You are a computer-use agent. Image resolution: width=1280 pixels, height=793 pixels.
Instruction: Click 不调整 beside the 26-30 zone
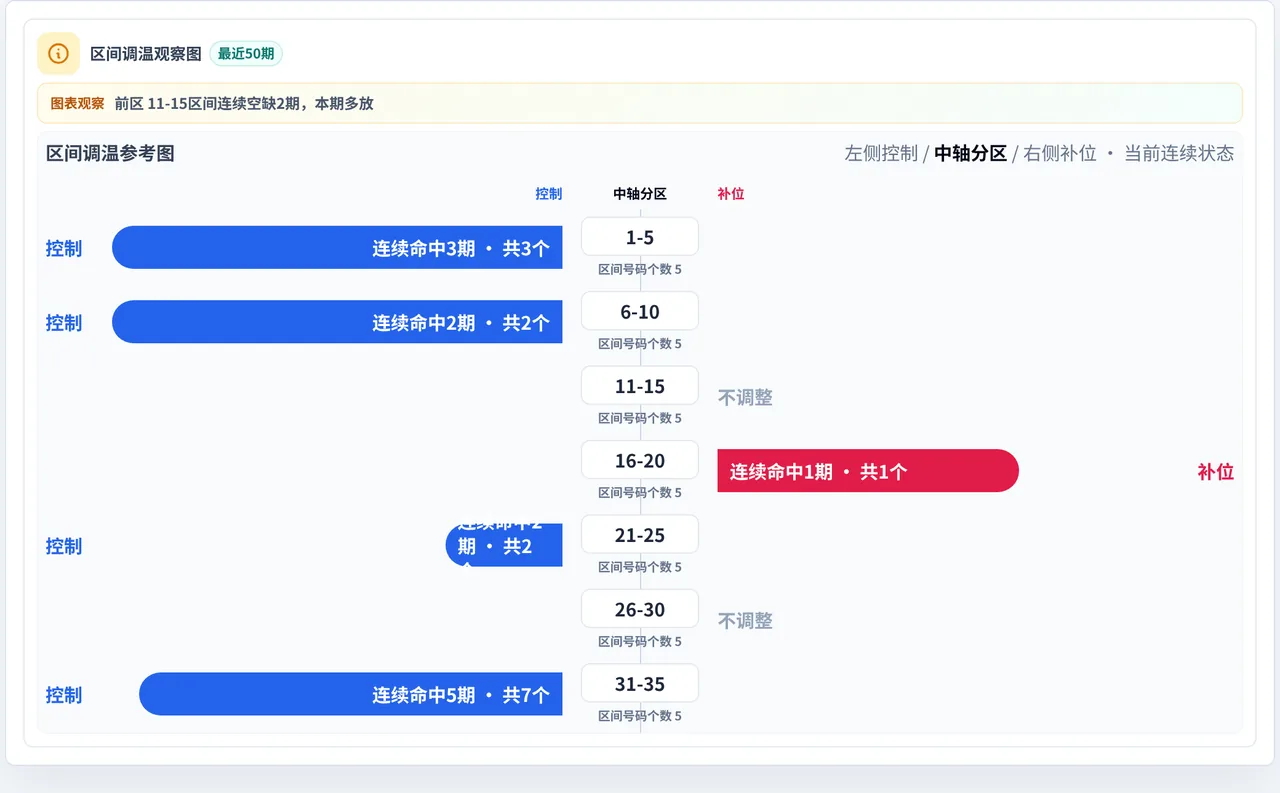coord(745,621)
